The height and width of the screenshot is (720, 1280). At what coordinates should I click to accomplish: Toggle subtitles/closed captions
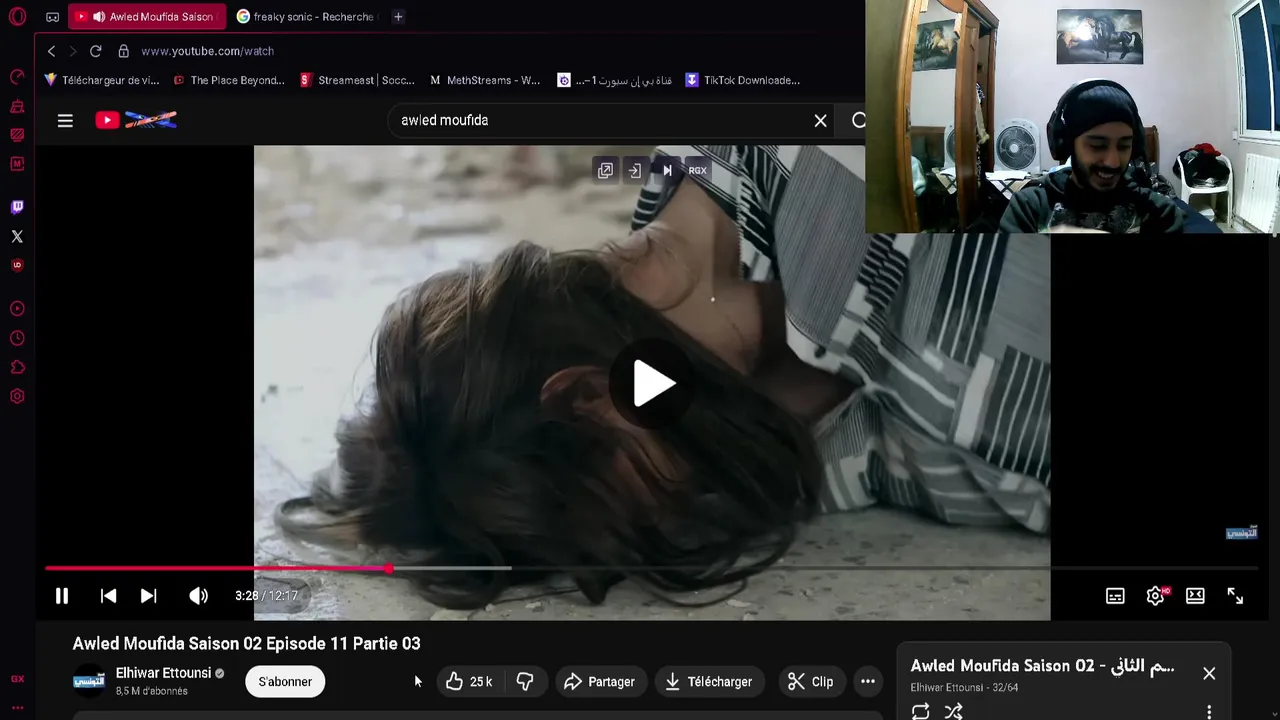pyautogui.click(x=1115, y=596)
